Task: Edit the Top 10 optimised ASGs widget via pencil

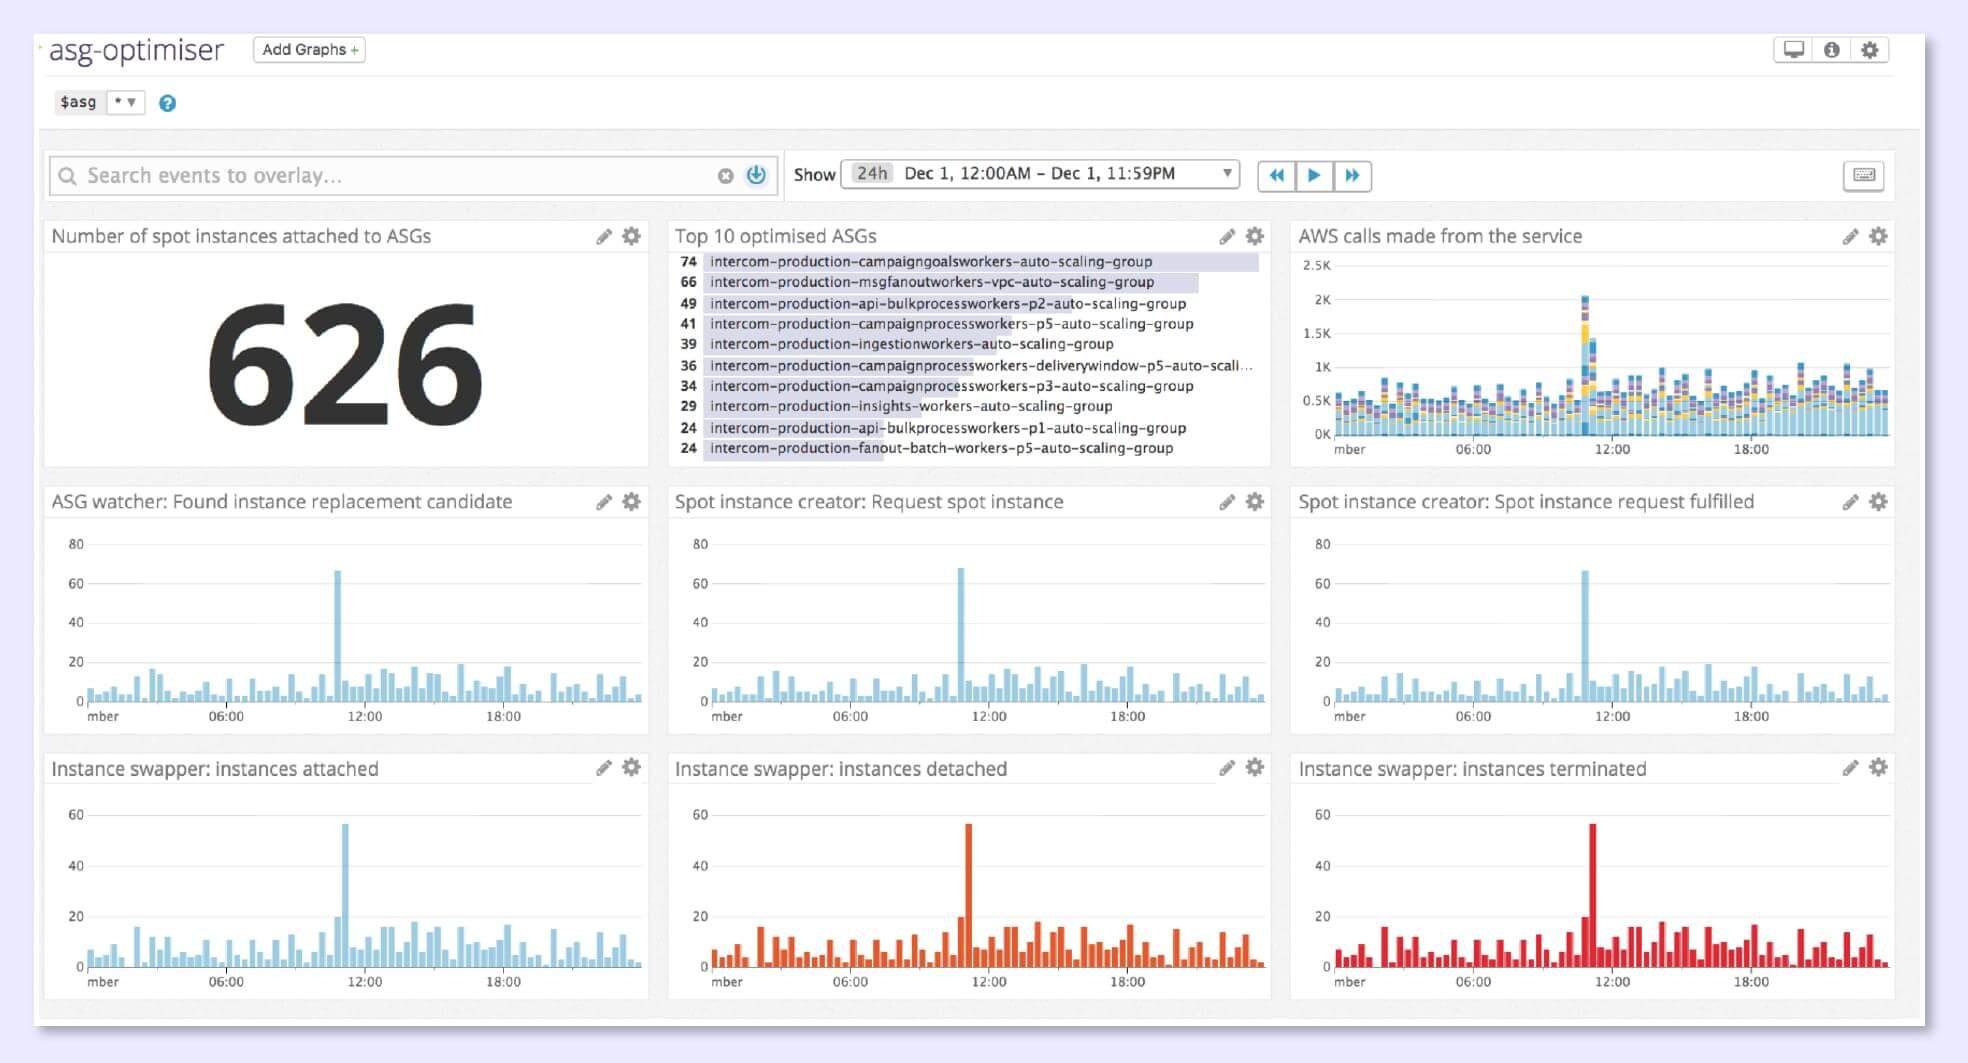Action: pyautogui.click(x=1227, y=237)
